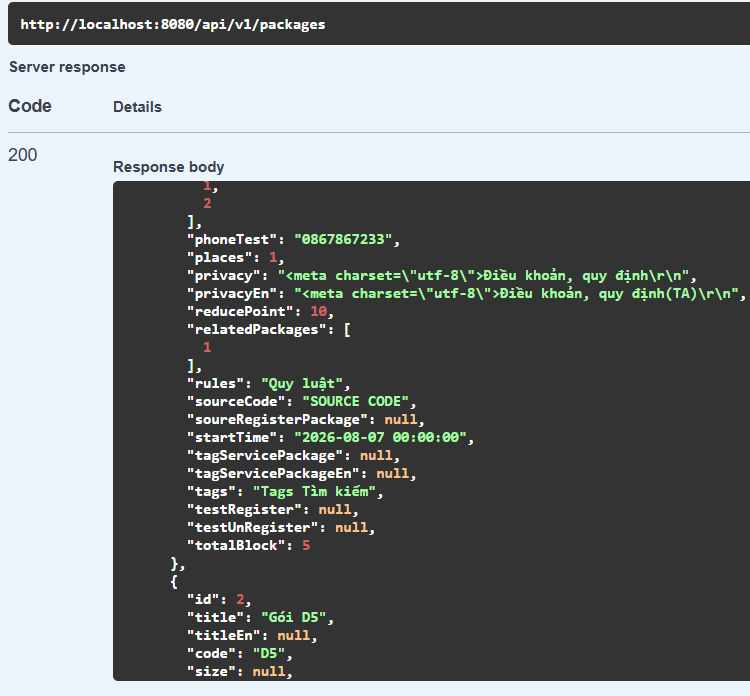The height and width of the screenshot is (696, 750).
Task: Click the "privacyEn" line with (TA)
Action: (x=466, y=293)
